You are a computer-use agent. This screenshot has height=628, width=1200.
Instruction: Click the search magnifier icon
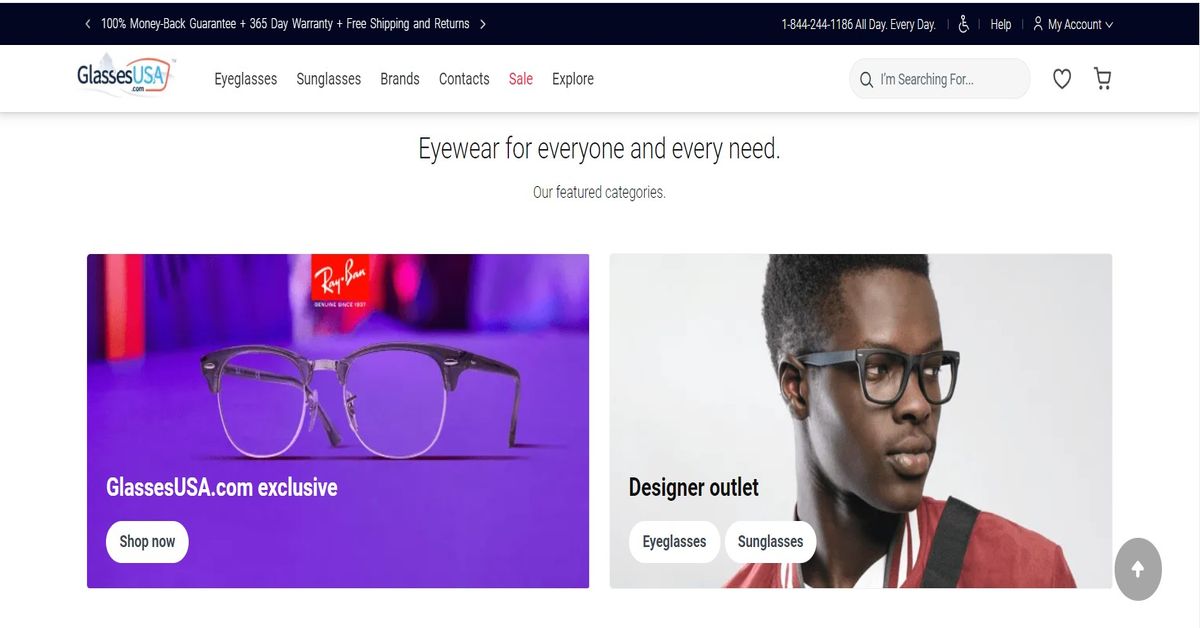pyautogui.click(x=866, y=79)
